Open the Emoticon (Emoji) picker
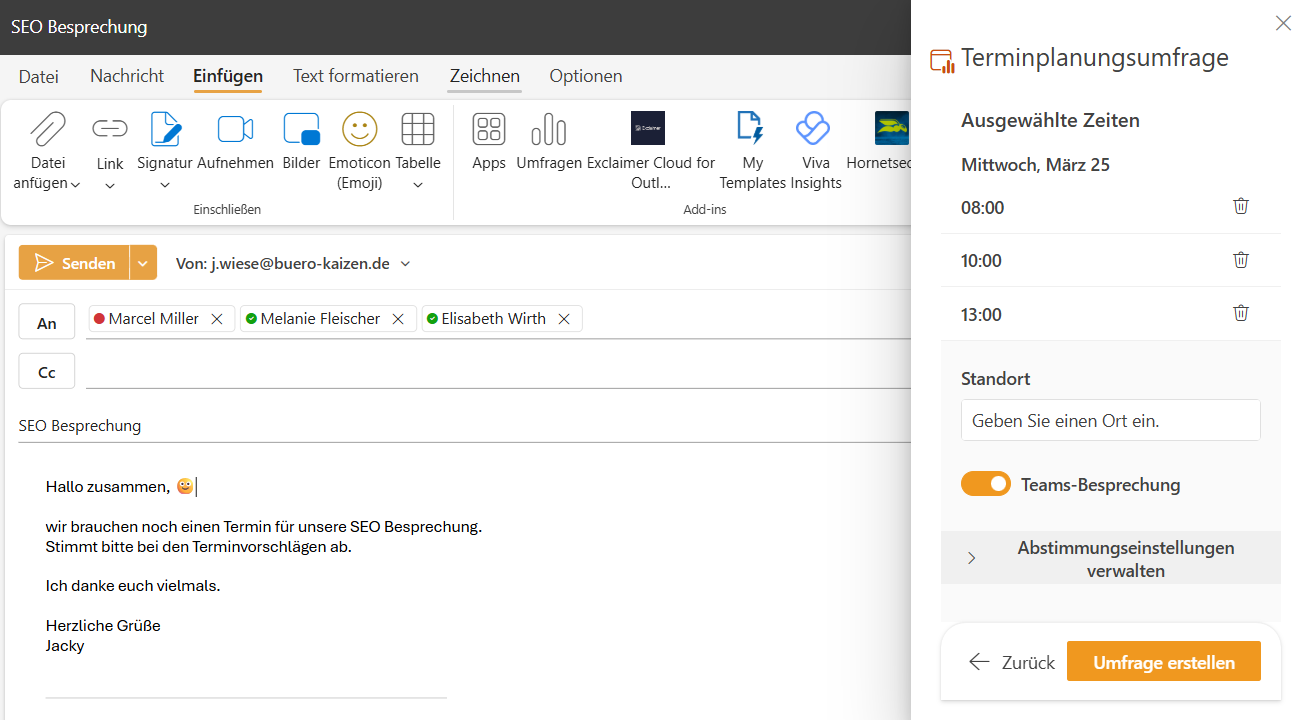The image size is (1307, 720). (x=359, y=130)
